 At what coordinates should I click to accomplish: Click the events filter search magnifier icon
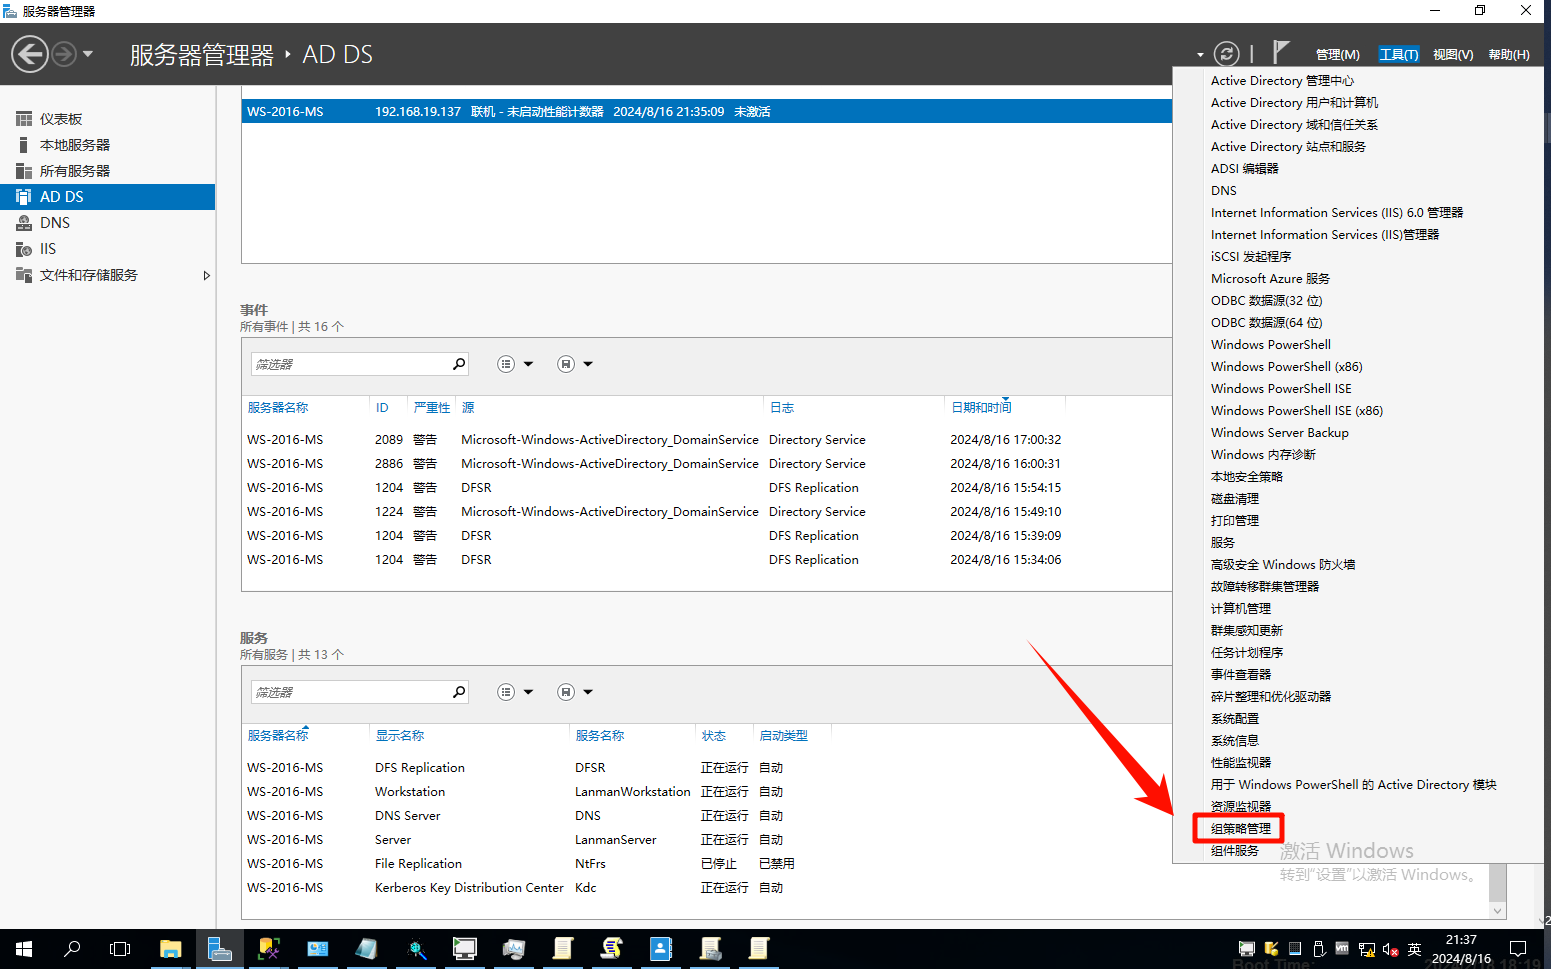[459, 364]
